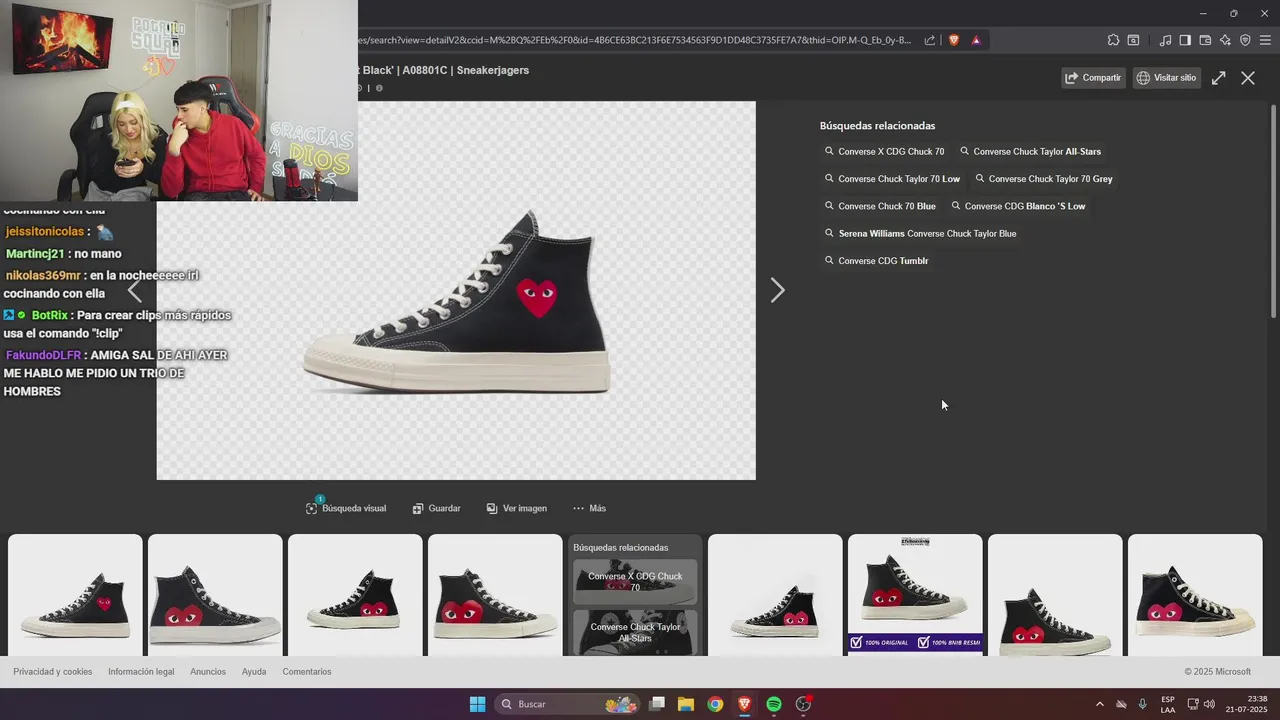Search related: Converse CDG Blanco 'S Low
Image resolution: width=1280 pixels, height=720 pixels.
click(x=1018, y=206)
